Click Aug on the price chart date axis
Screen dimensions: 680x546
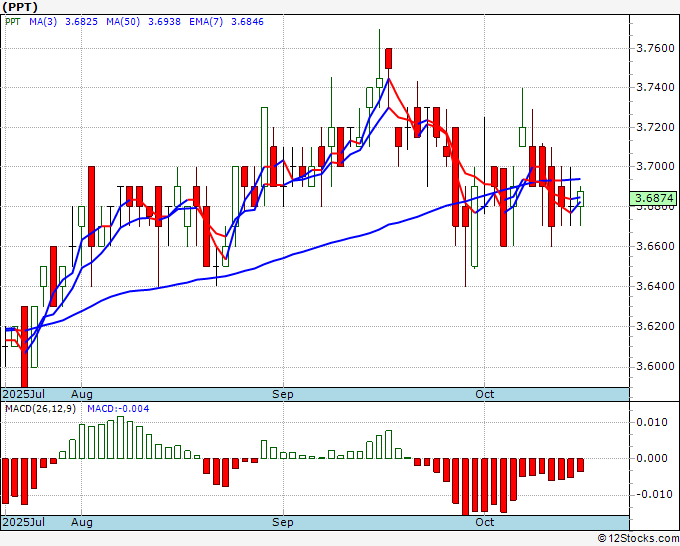click(x=82, y=394)
